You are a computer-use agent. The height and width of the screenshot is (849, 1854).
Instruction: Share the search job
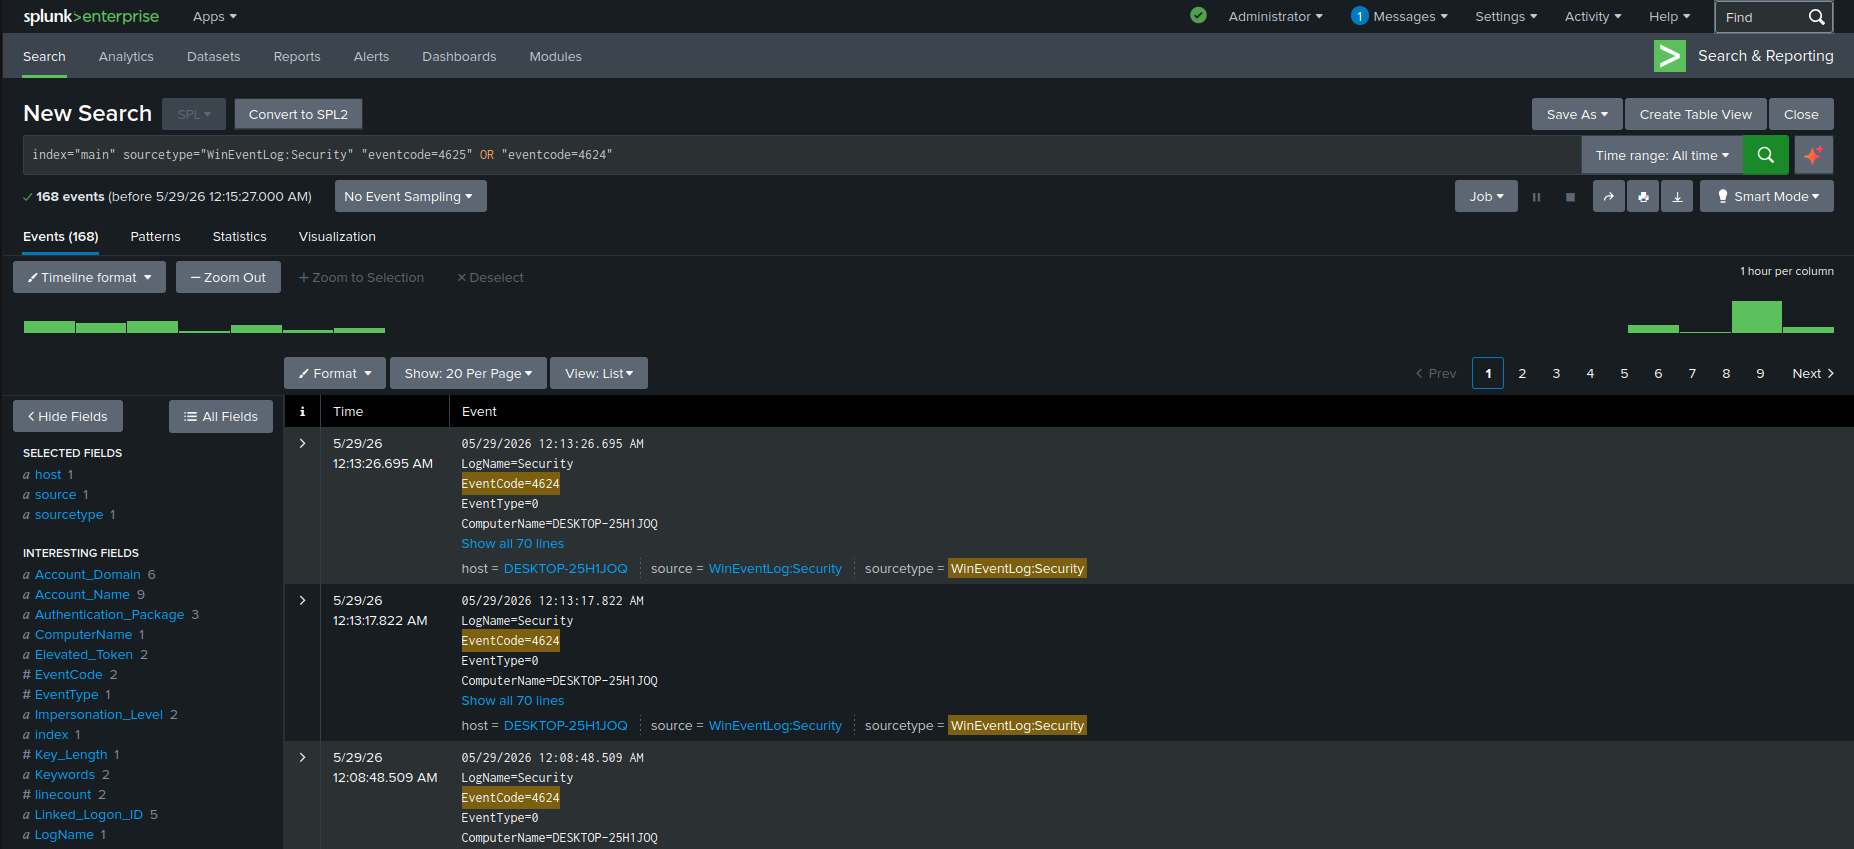tap(1608, 197)
